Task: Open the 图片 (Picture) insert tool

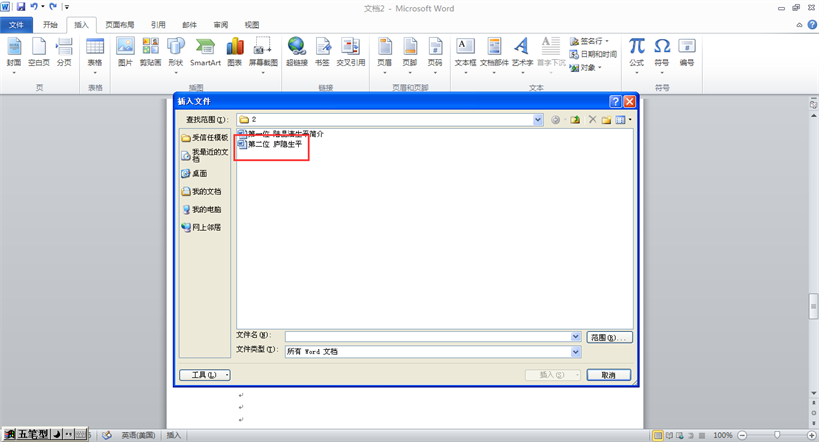Action: [125, 51]
